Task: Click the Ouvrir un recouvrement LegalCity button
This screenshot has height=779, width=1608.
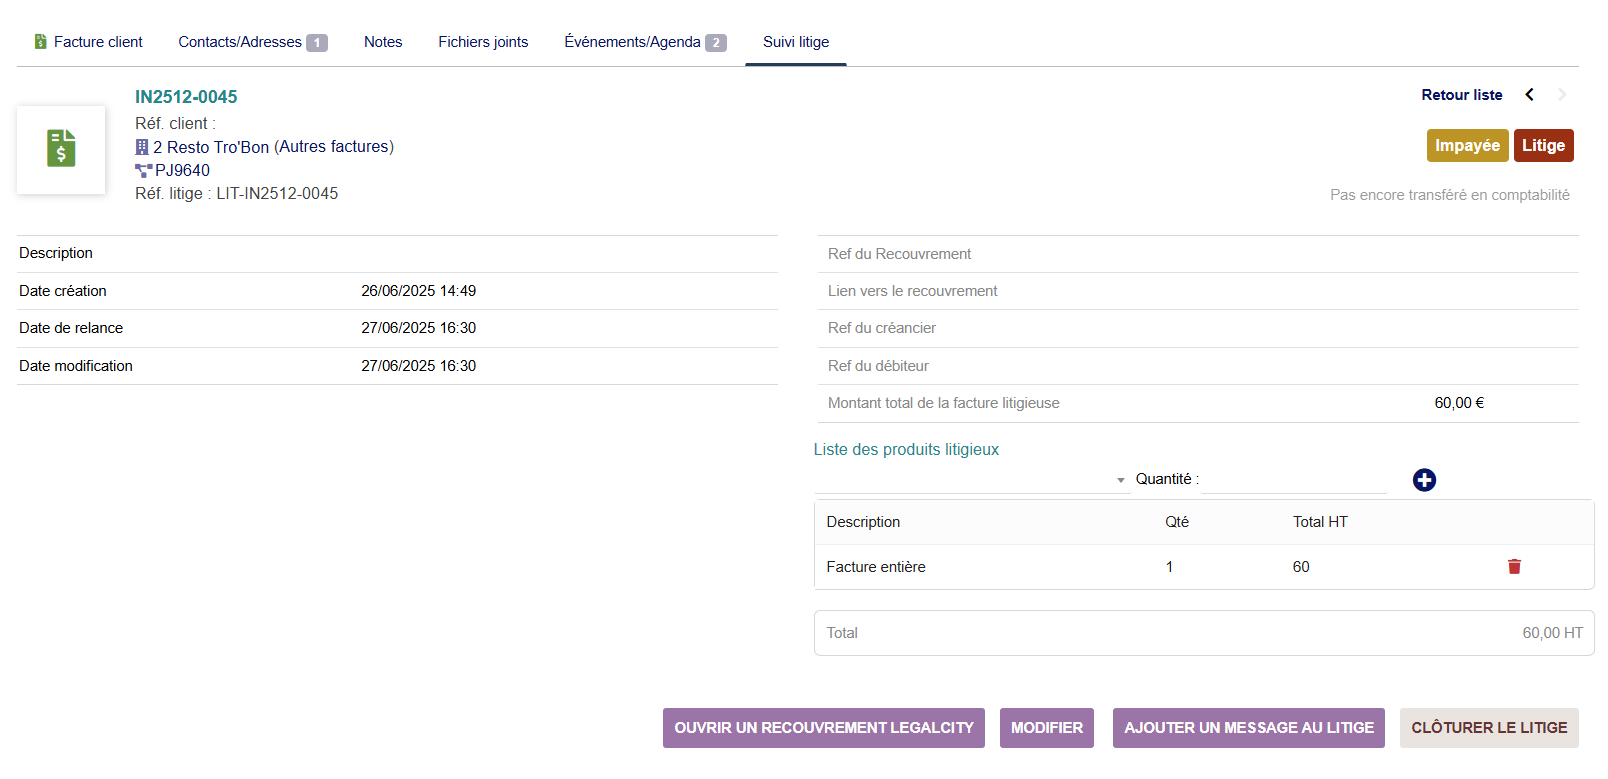Action: [x=823, y=728]
